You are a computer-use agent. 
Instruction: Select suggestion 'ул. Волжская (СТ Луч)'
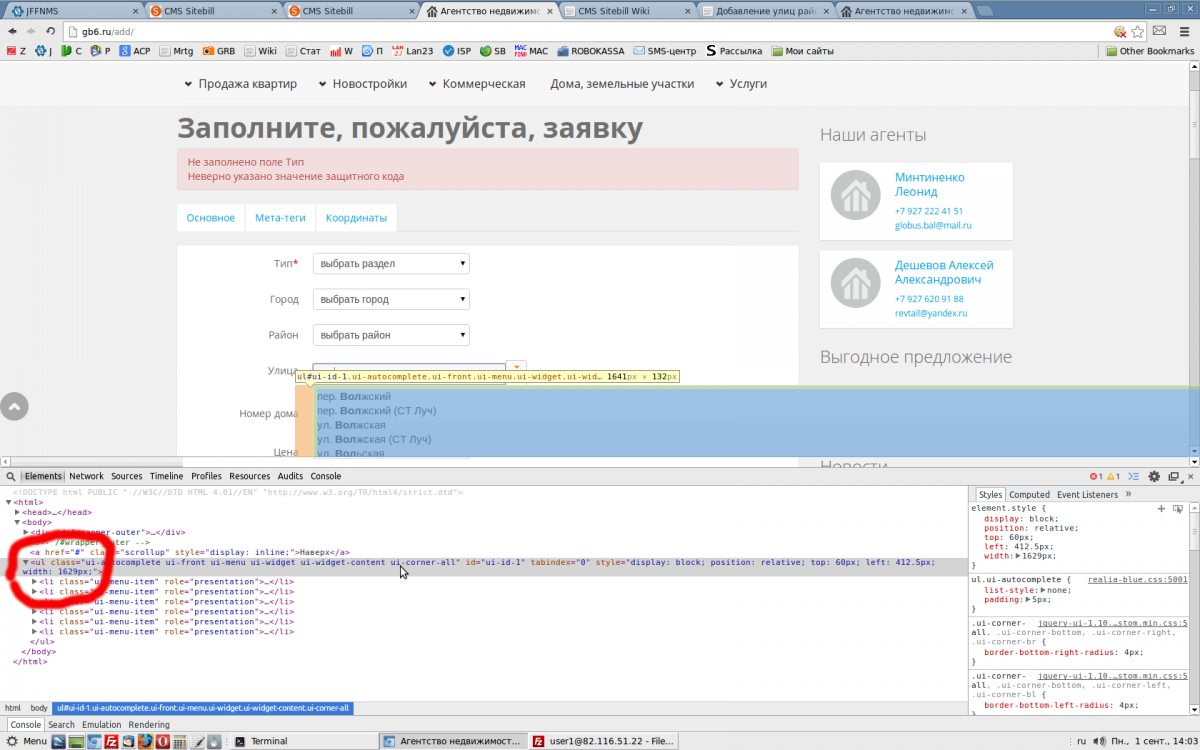[x=374, y=439]
